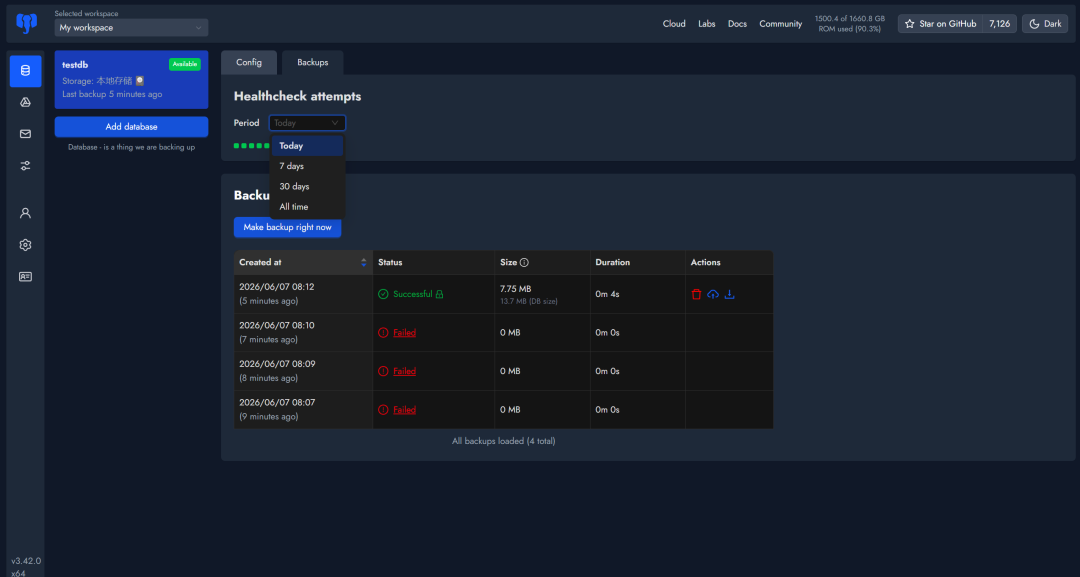Click Successful status text
Screen dimensions: 1080x577
pos(413,294)
